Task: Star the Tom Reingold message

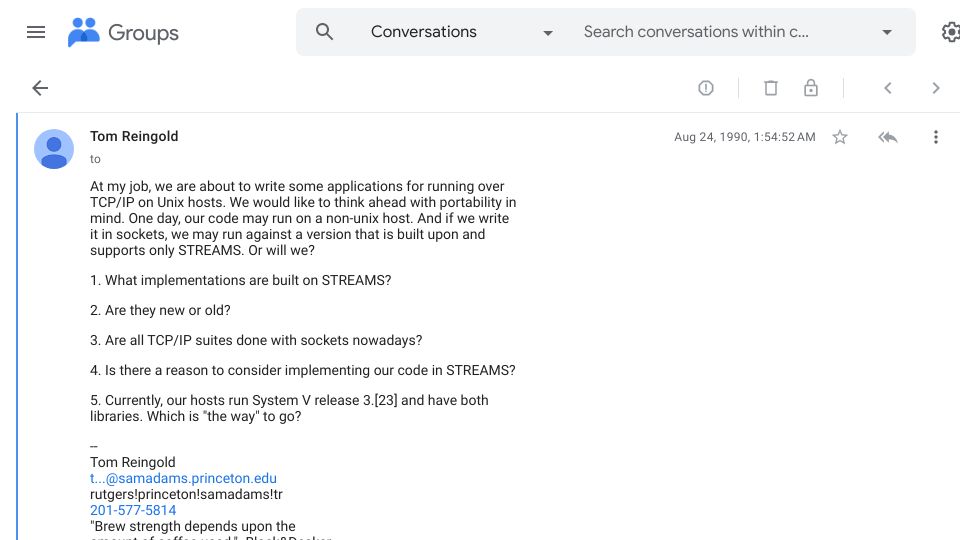Action: click(x=840, y=137)
